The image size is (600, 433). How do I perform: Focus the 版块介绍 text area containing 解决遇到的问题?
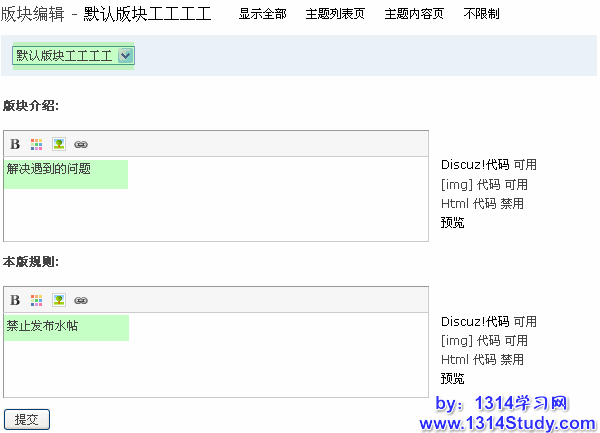pyautogui.click(x=215, y=198)
